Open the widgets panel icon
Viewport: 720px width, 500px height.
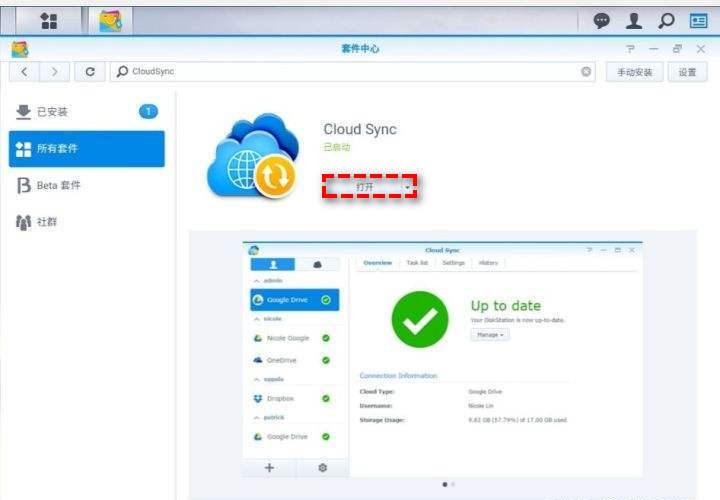click(x=698, y=21)
